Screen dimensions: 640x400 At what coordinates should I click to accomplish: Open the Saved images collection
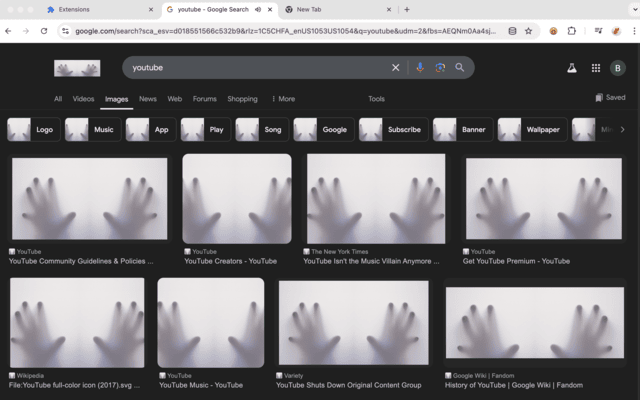pyautogui.click(x=610, y=98)
